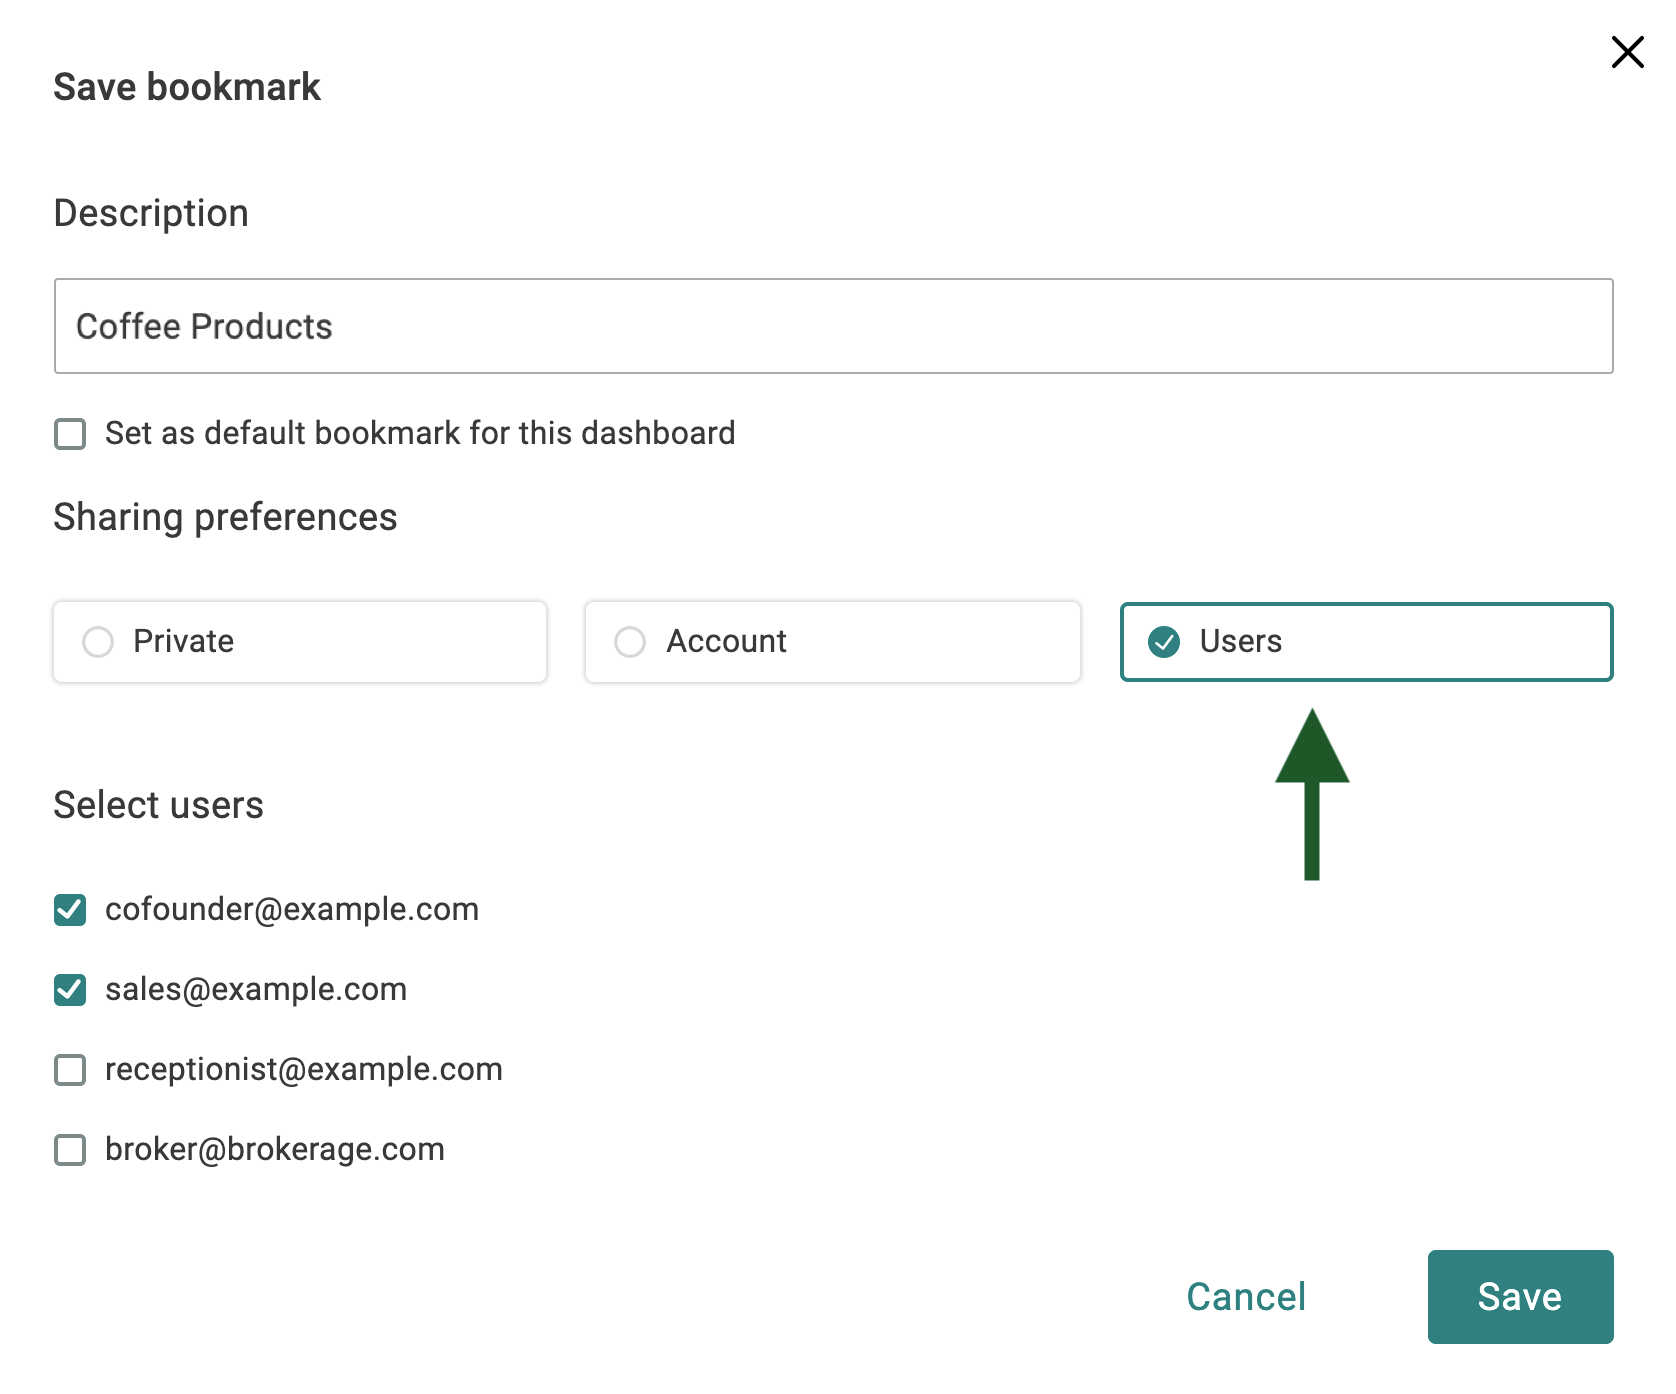The image size is (1676, 1394).
Task: Select the Users sharing option
Action: pos(1366,642)
